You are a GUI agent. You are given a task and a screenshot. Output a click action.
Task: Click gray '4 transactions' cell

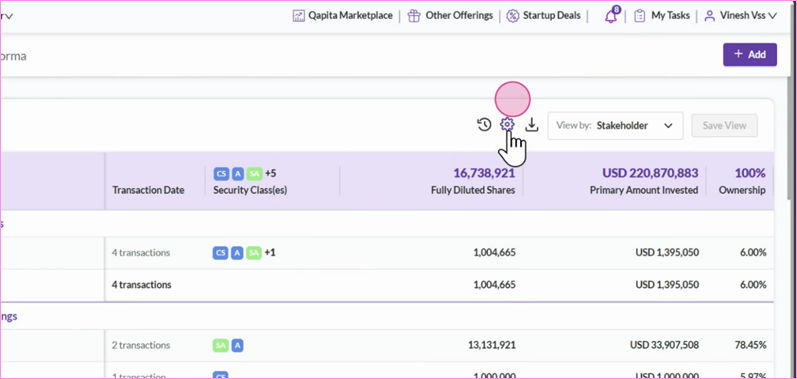pyautogui.click(x=141, y=252)
